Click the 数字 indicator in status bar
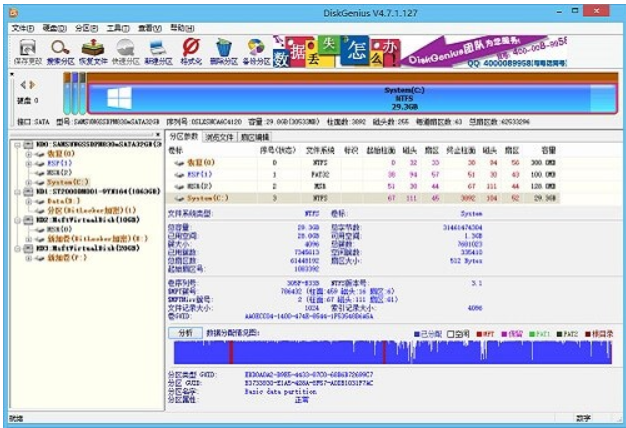This screenshot has height=428, width=626. pos(583,418)
